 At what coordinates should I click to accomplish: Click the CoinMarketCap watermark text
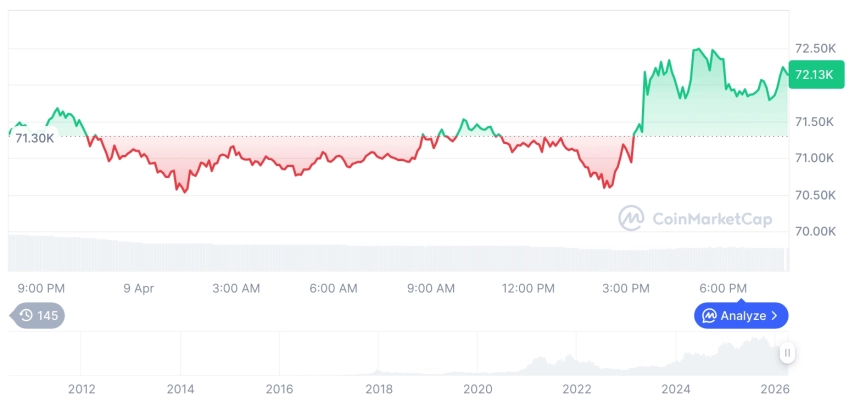pos(711,219)
